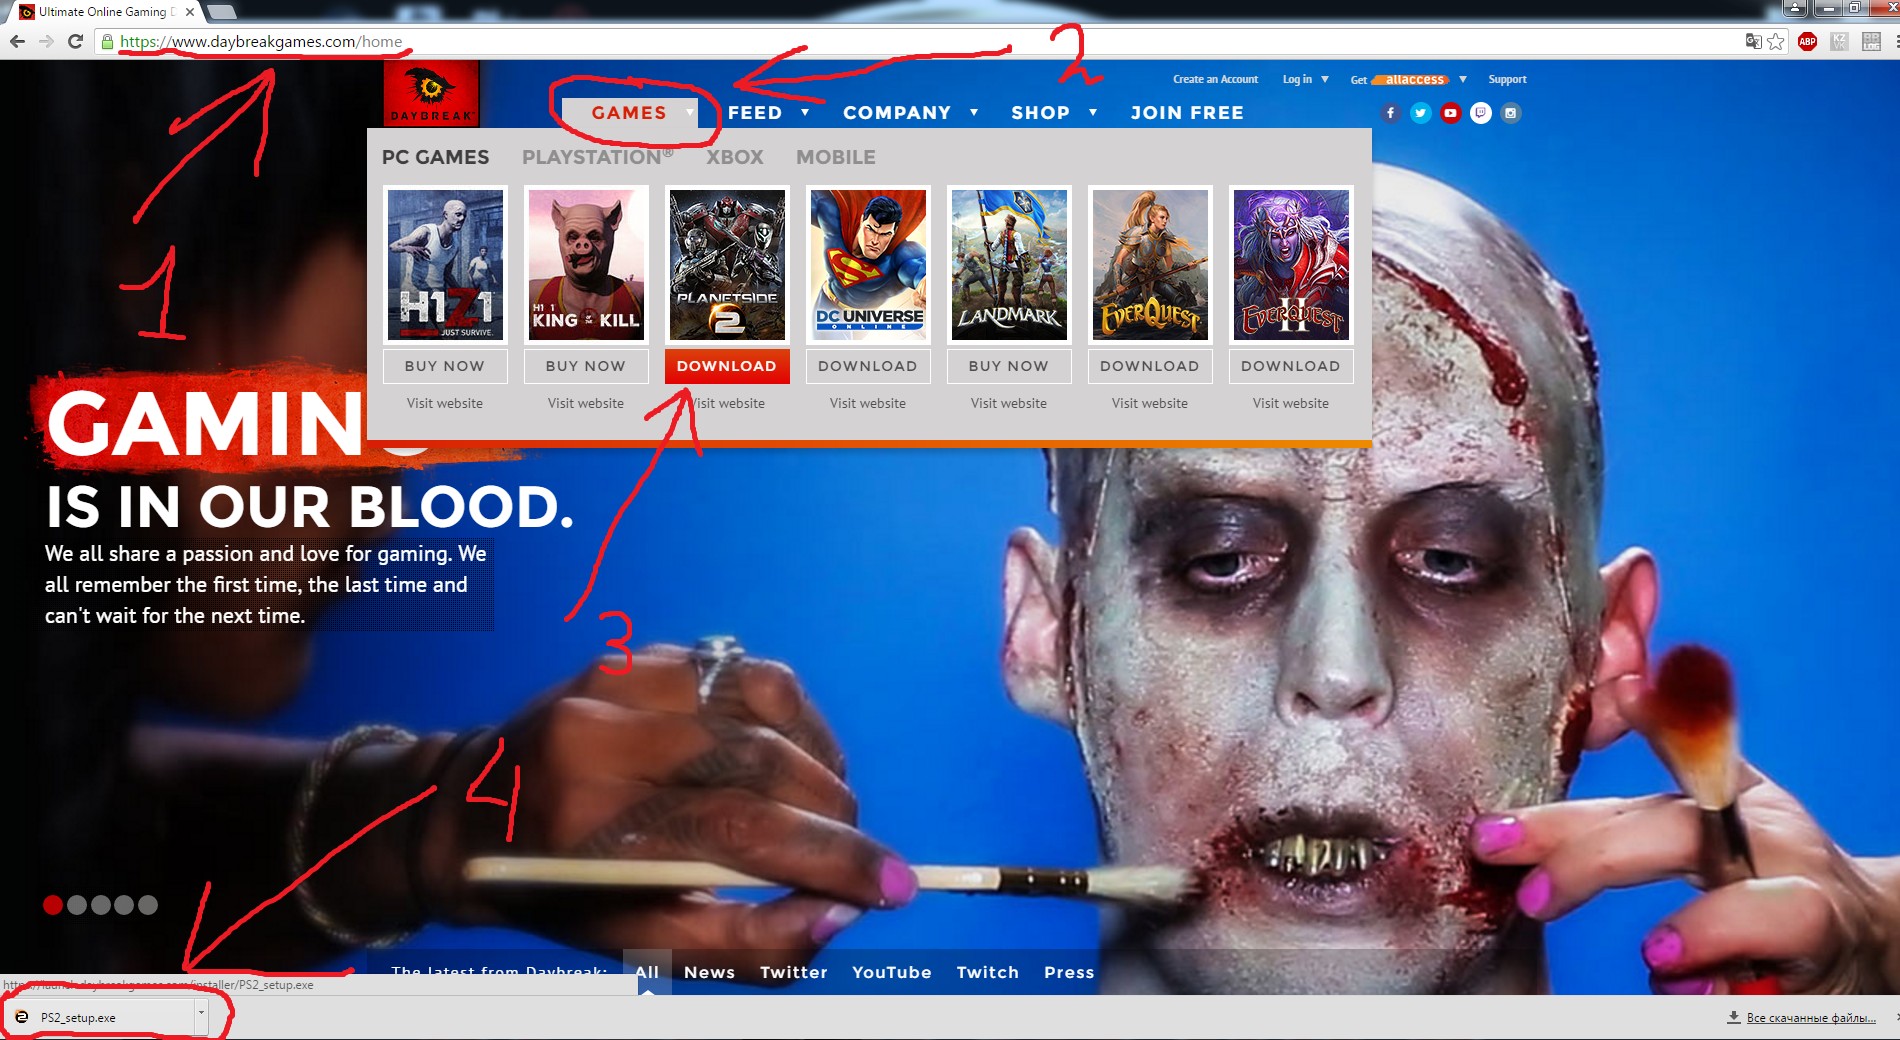
Task: Click the PlanetSide 2 game cover thumbnail
Action: click(x=727, y=265)
